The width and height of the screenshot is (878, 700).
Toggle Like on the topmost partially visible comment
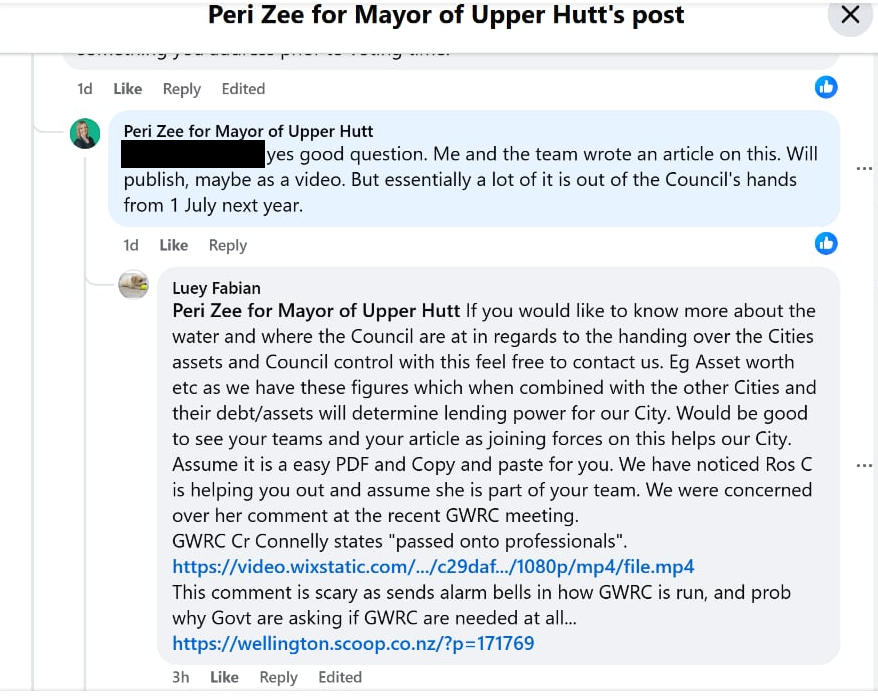pos(127,89)
